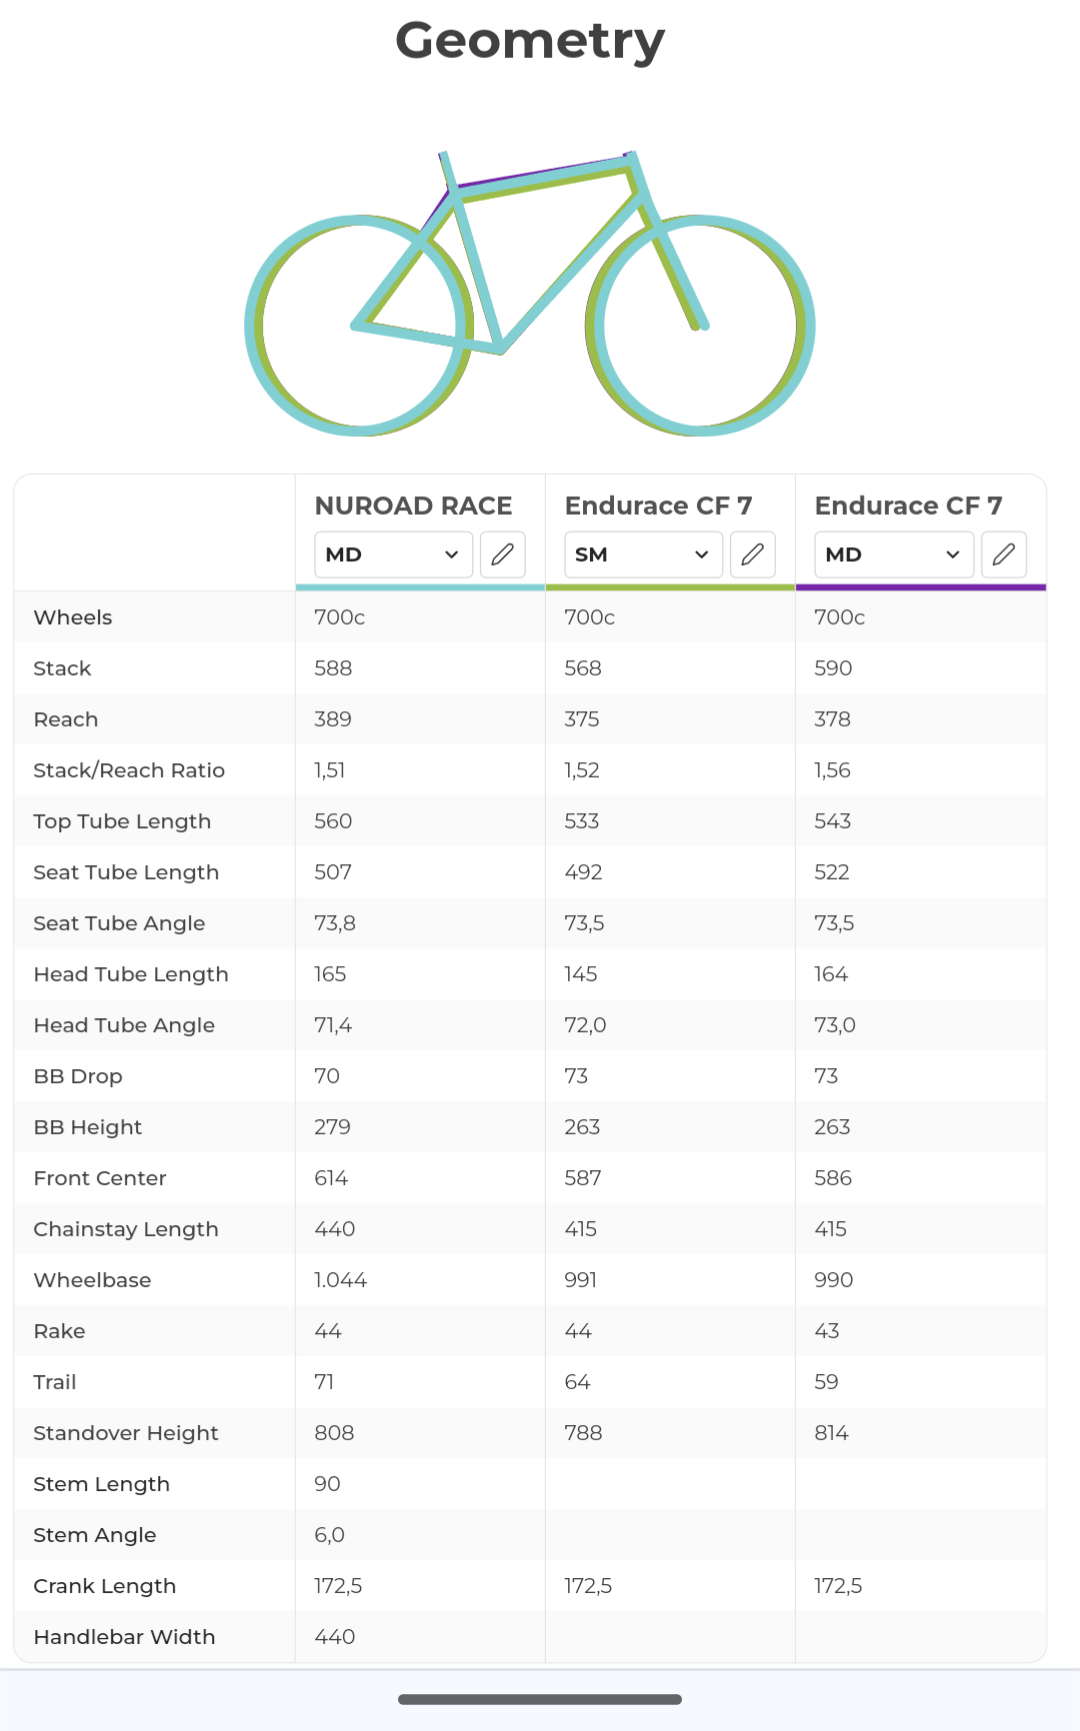
Task: Expand the MD dropdown in the third column
Action: 894,554
